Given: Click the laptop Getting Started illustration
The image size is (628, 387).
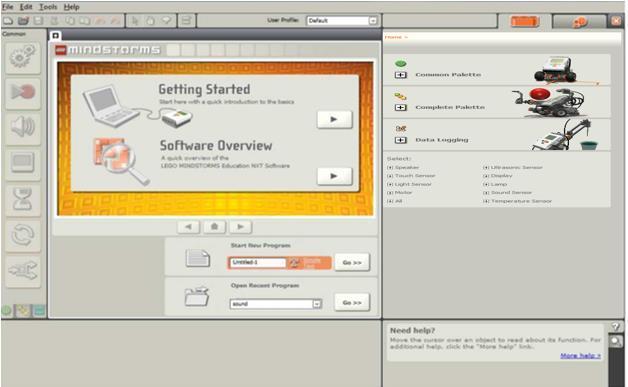Looking at the screenshot, I should pyautogui.click(x=111, y=106).
